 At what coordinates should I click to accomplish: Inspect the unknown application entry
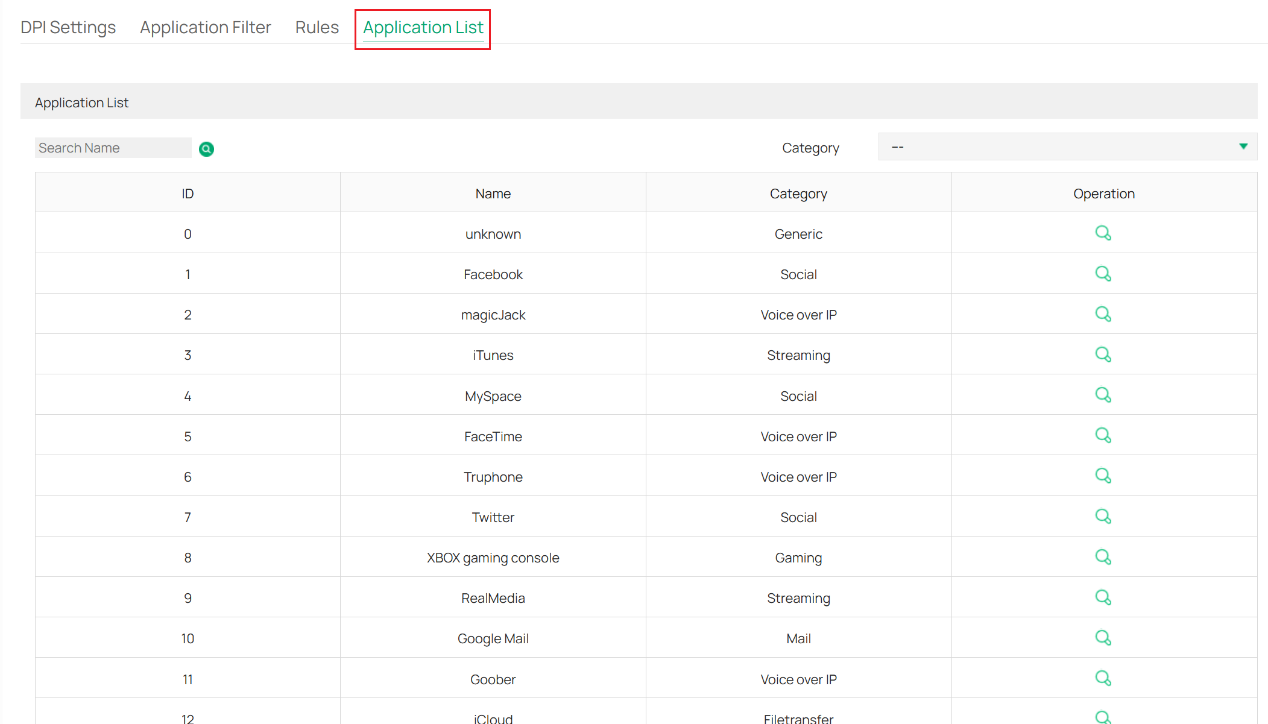tap(1103, 232)
